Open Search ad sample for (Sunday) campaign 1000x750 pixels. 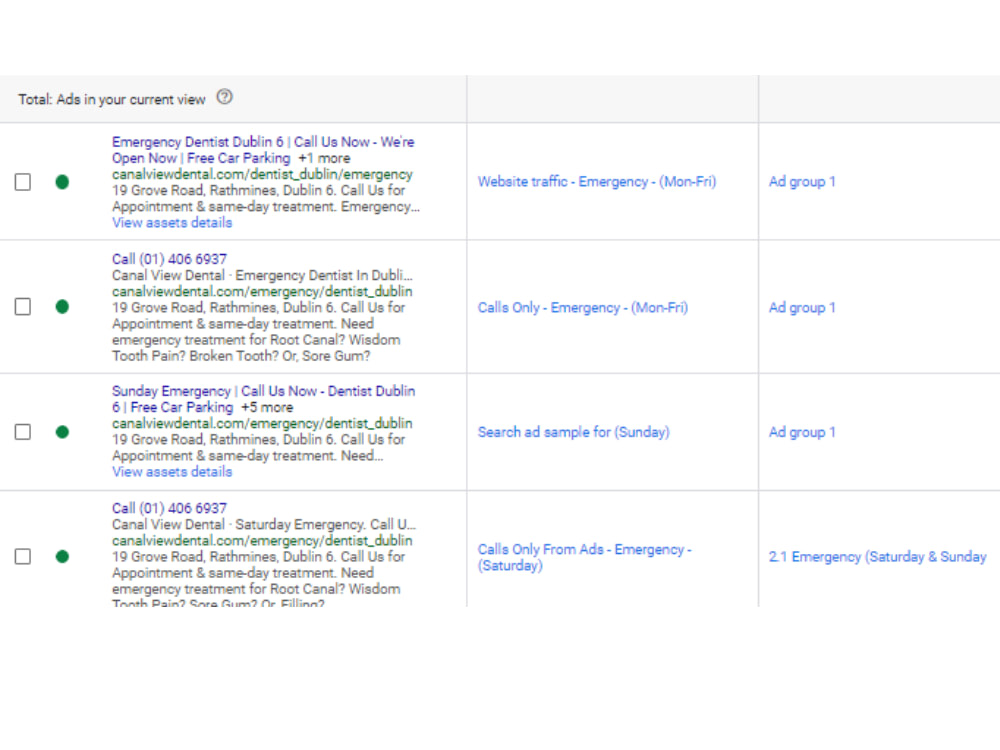(x=574, y=432)
